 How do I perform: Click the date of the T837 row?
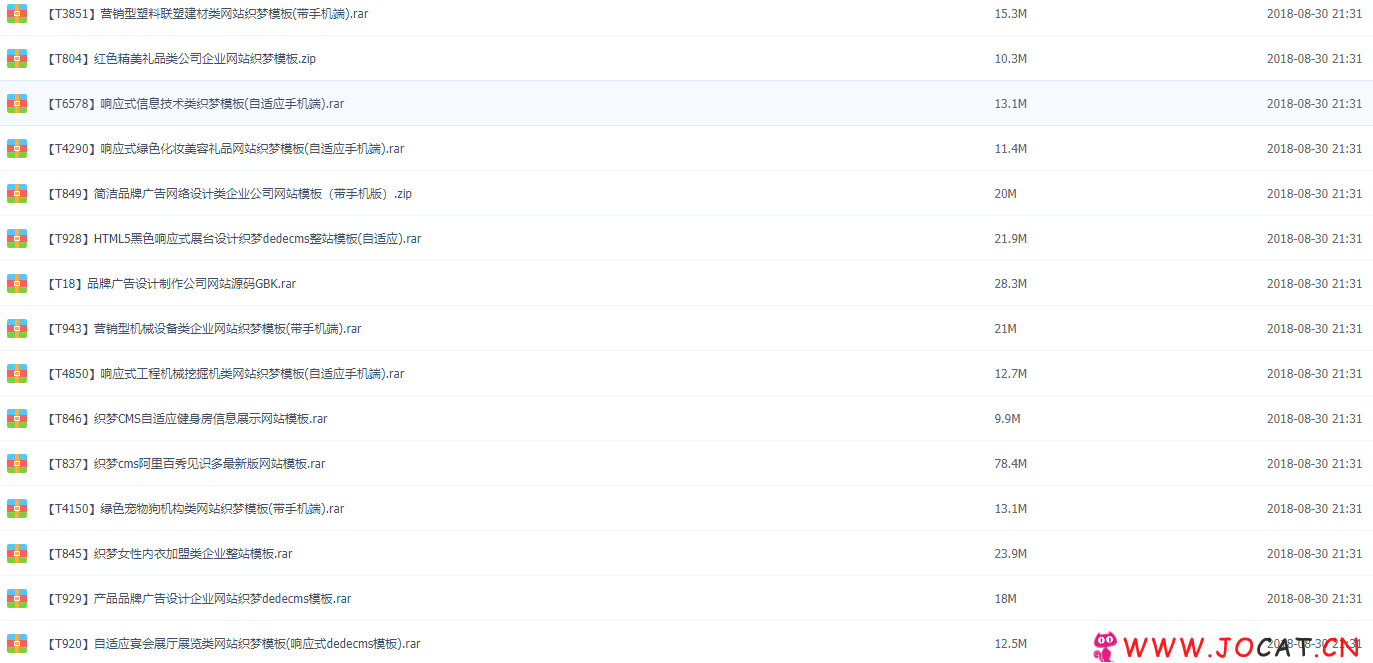1314,464
